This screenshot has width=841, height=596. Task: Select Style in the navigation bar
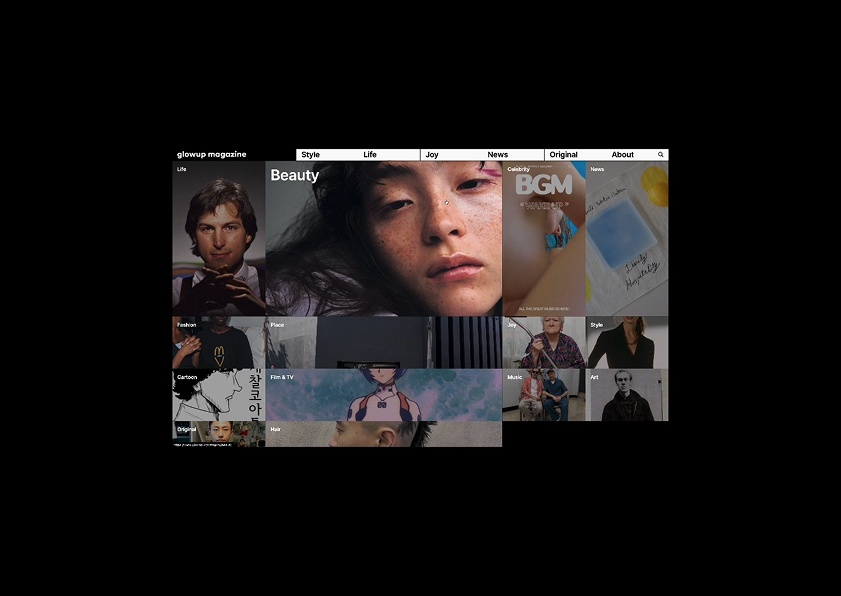pos(311,155)
